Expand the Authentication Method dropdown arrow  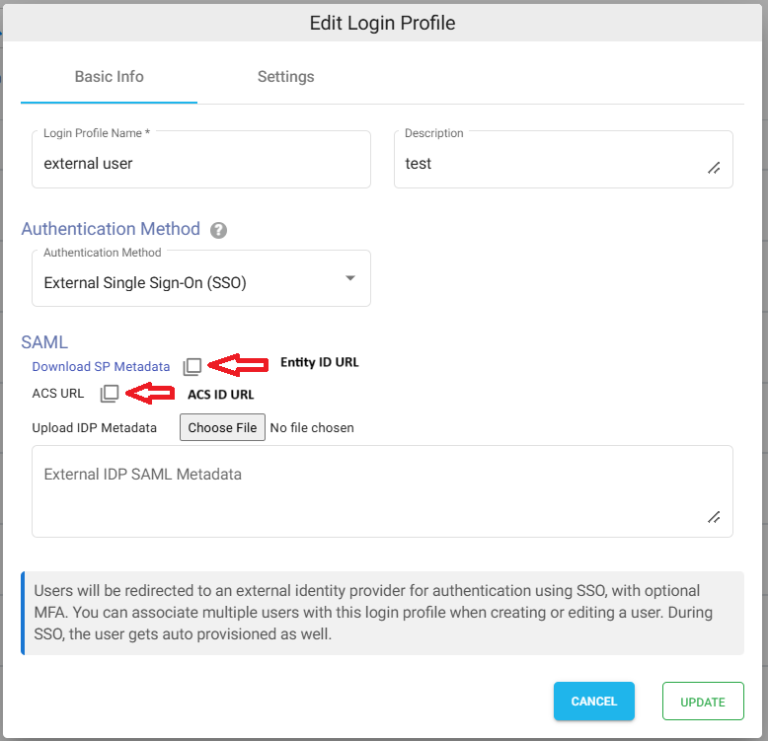(350, 278)
